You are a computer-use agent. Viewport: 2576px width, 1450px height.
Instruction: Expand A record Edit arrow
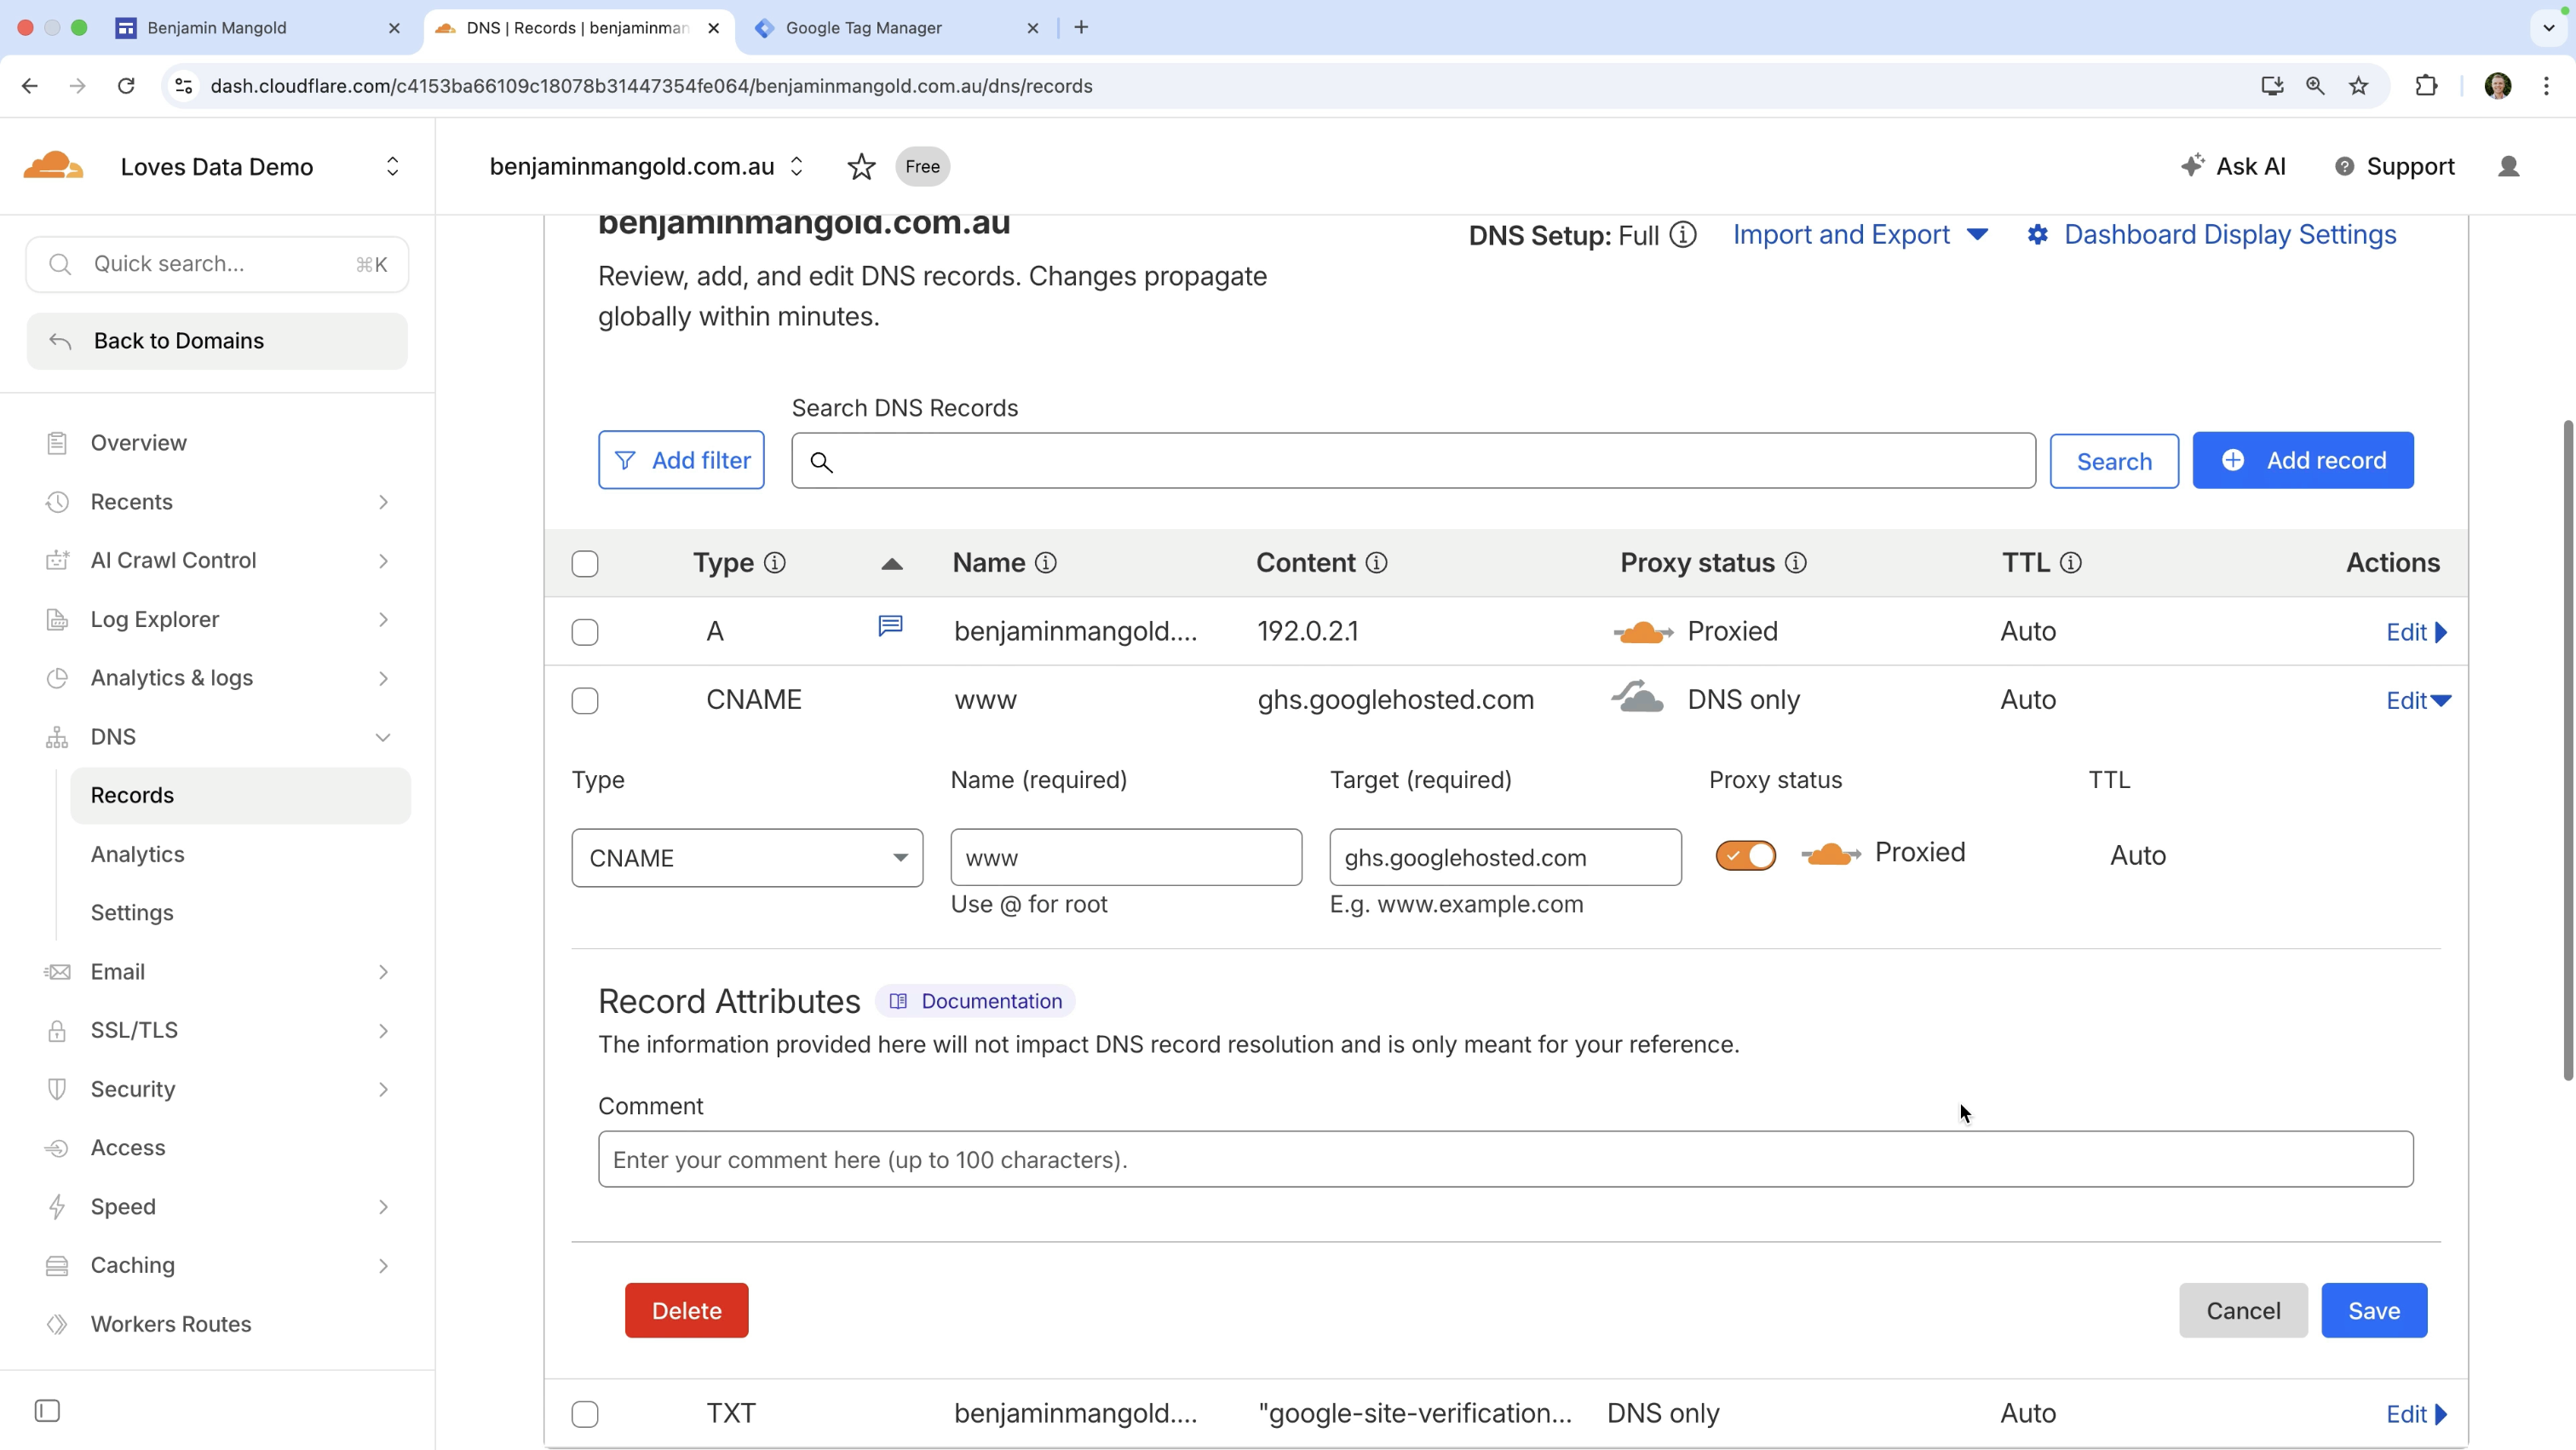[2416, 633]
